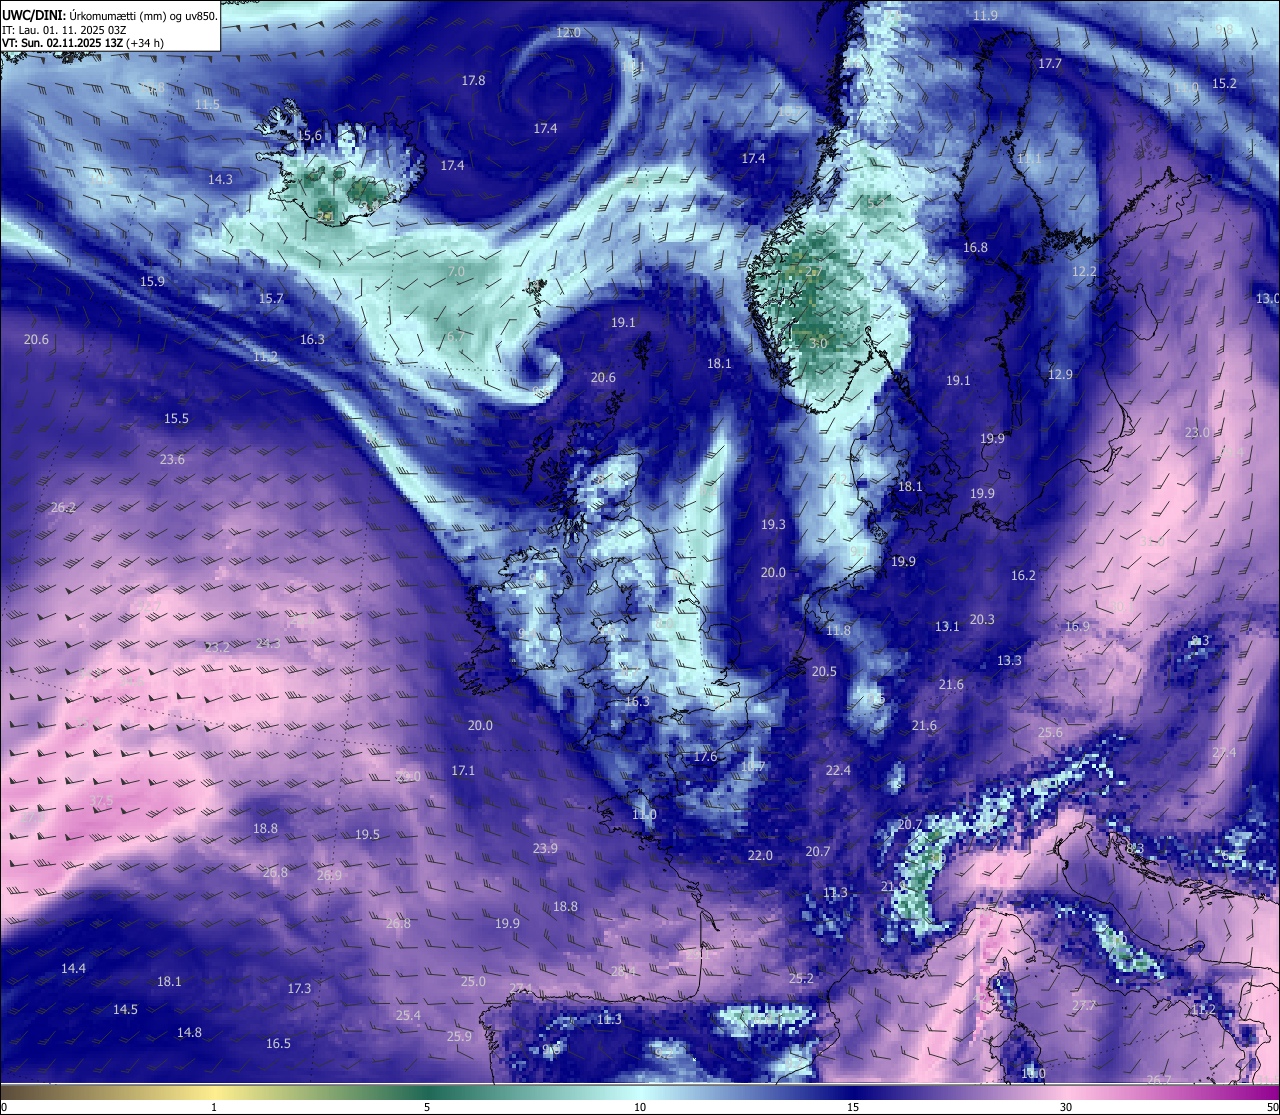Viewport: 1280px width, 1115px height.
Task: Click the map value 14.4
Action: coord(73,969)
